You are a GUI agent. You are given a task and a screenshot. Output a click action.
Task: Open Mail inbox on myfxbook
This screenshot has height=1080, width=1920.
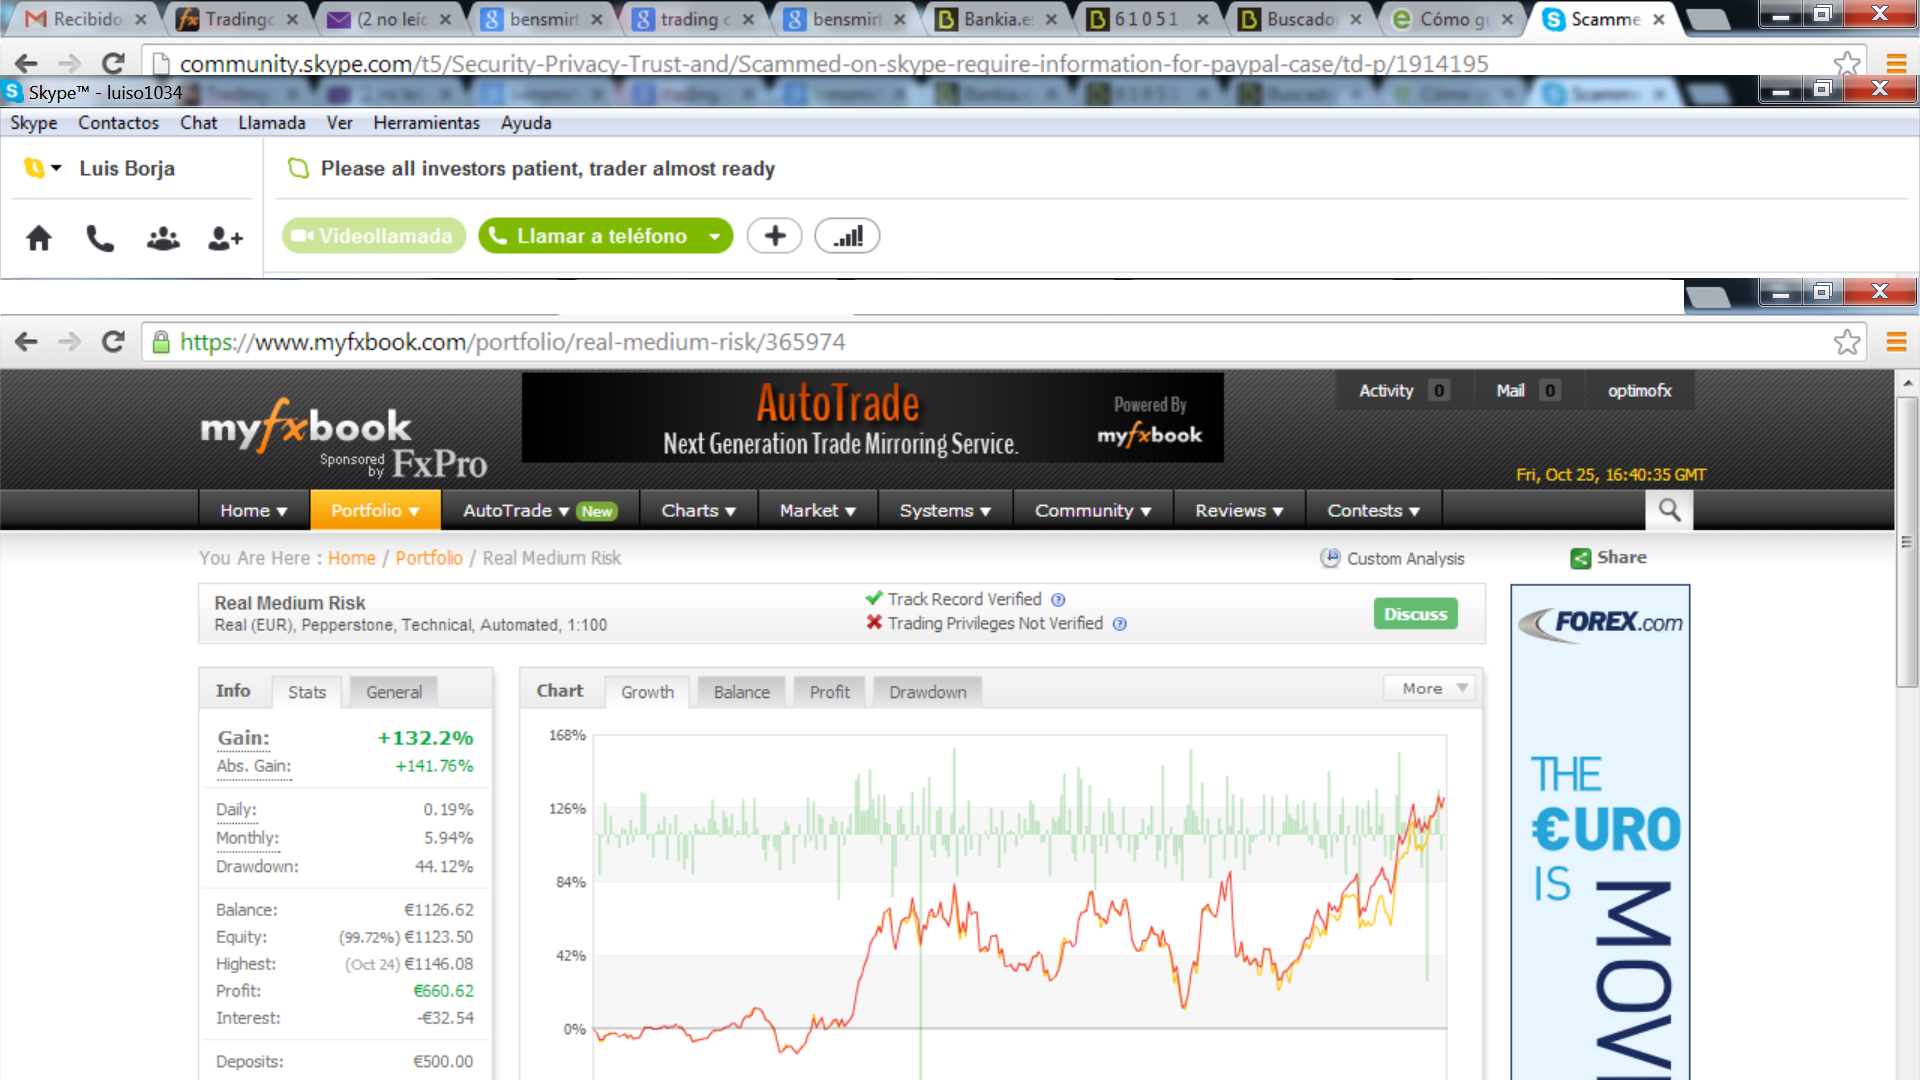click(x=1526, y=391)
